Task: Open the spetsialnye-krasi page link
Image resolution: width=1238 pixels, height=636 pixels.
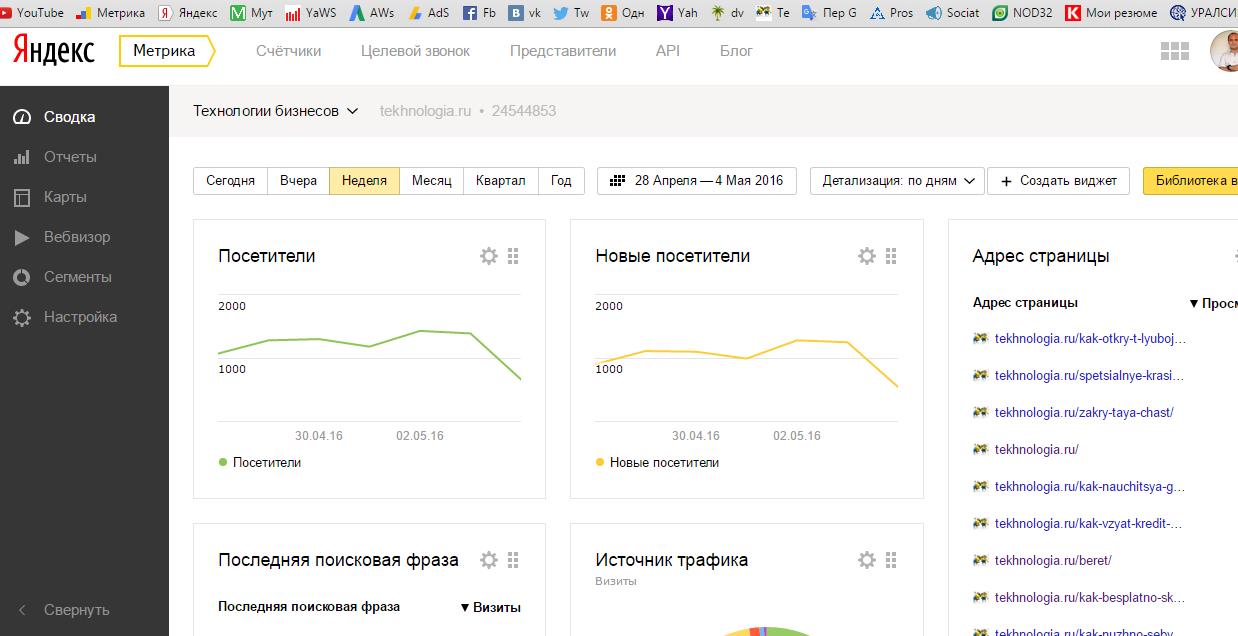Action: pyautogui.click(x=1089, y=376)
